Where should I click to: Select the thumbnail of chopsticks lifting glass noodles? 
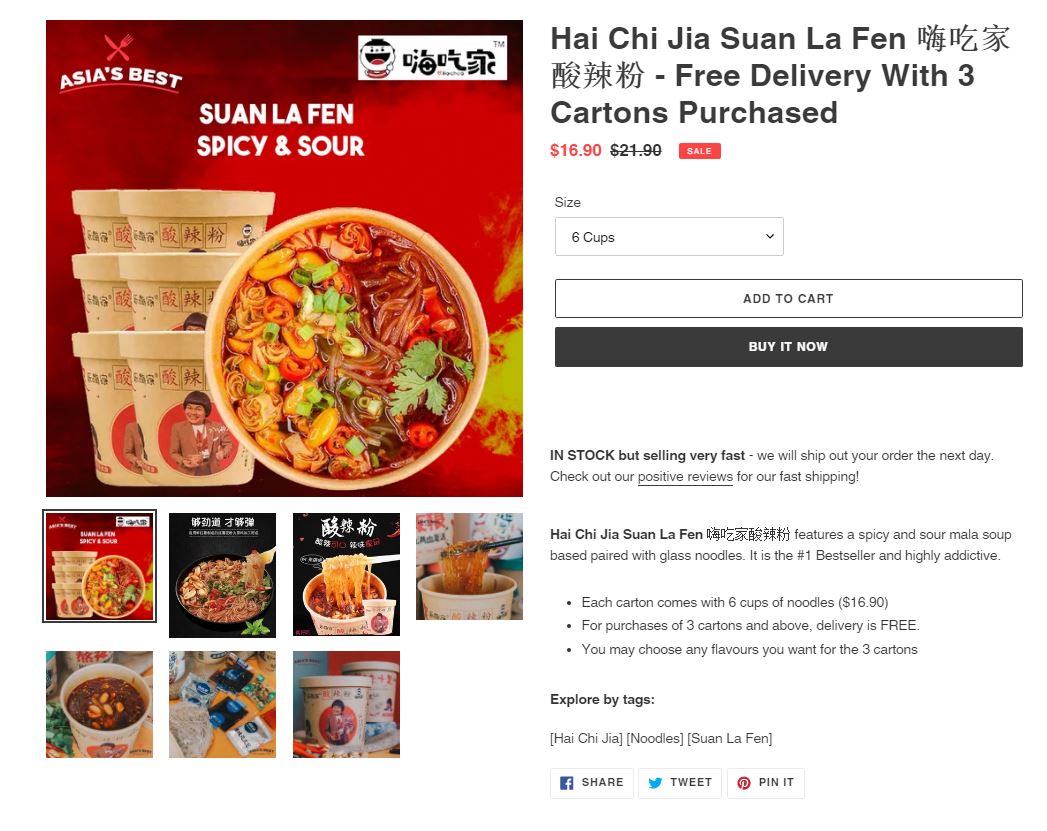click(469, 566)
